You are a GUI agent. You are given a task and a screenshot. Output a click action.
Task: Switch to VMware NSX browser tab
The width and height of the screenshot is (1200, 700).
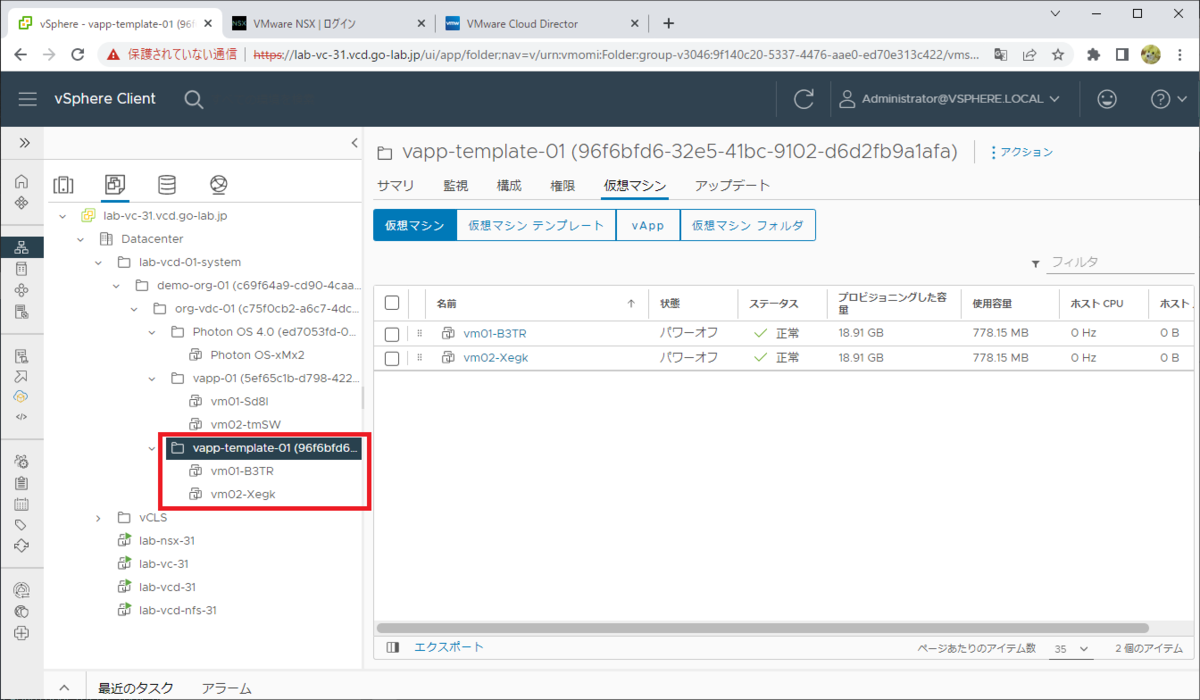[327, 23]
